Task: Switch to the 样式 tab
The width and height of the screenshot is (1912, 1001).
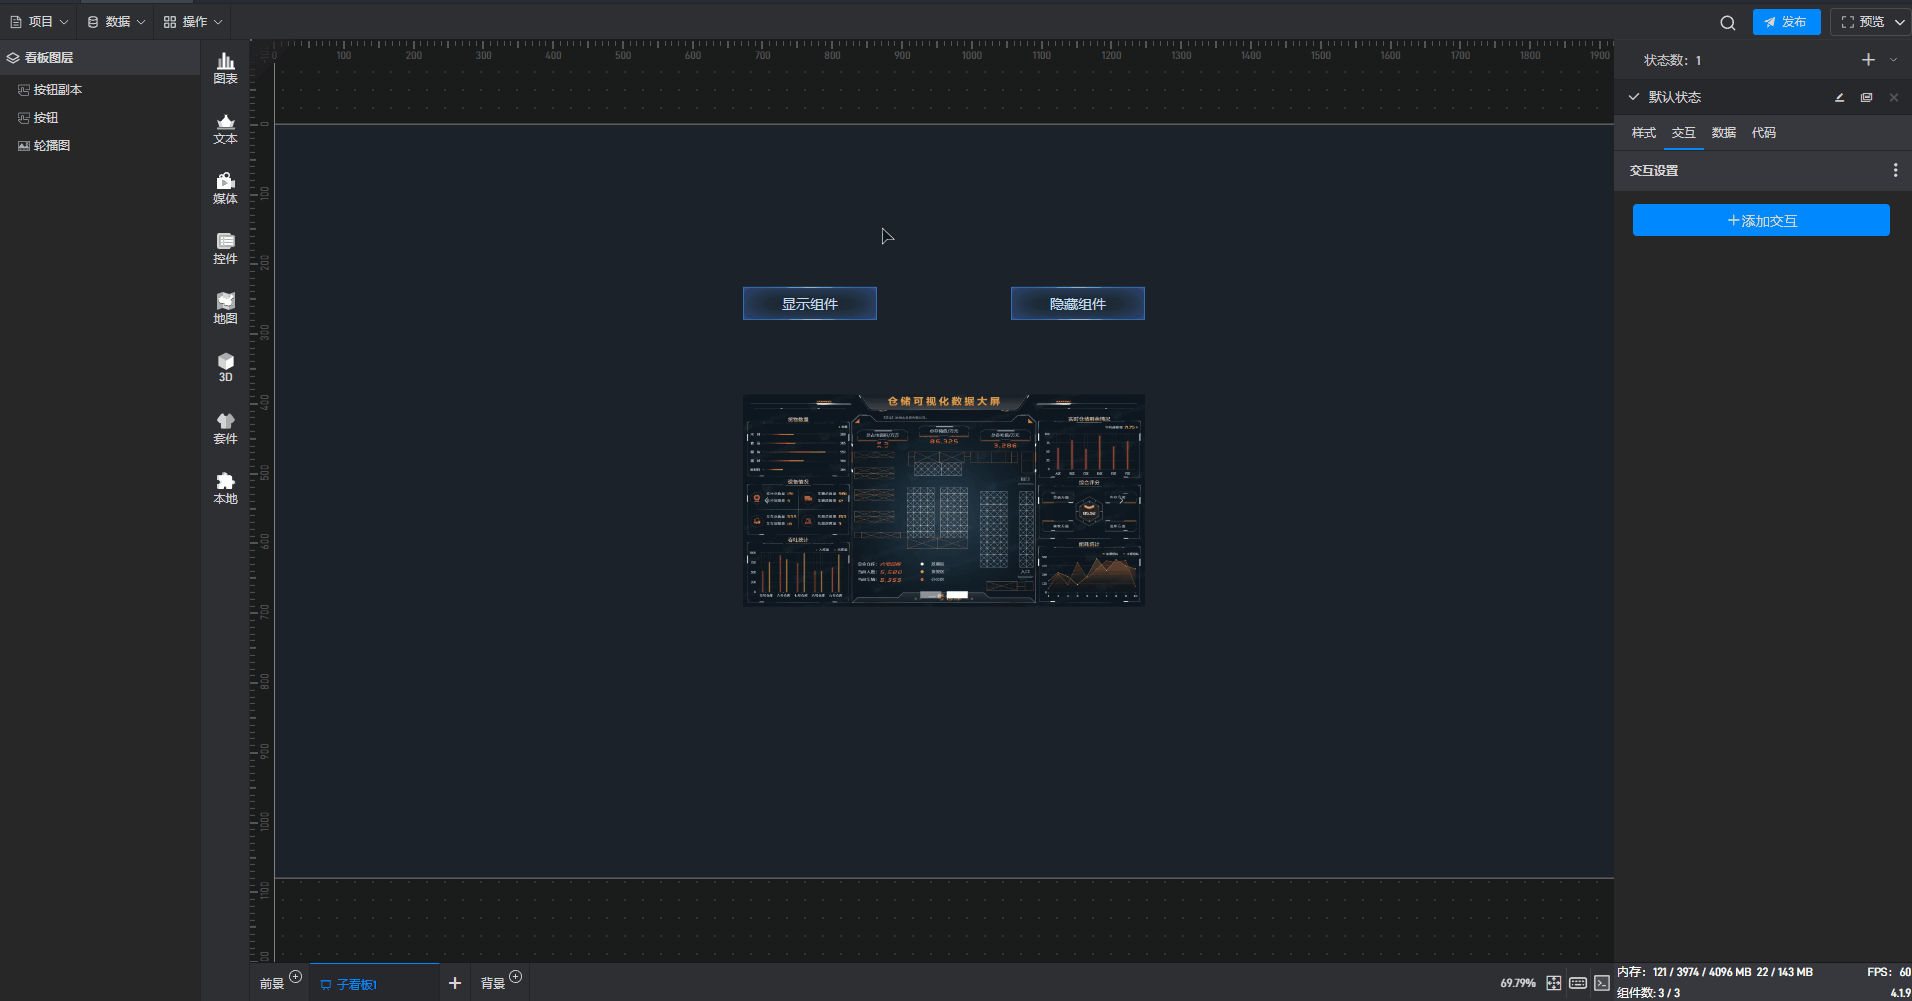Action: 1643,133
